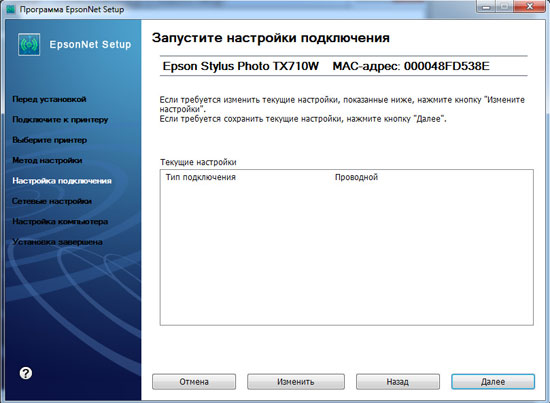Click the Тип подключения row label
Screen dimensions: 550x403
coord(201,177)
